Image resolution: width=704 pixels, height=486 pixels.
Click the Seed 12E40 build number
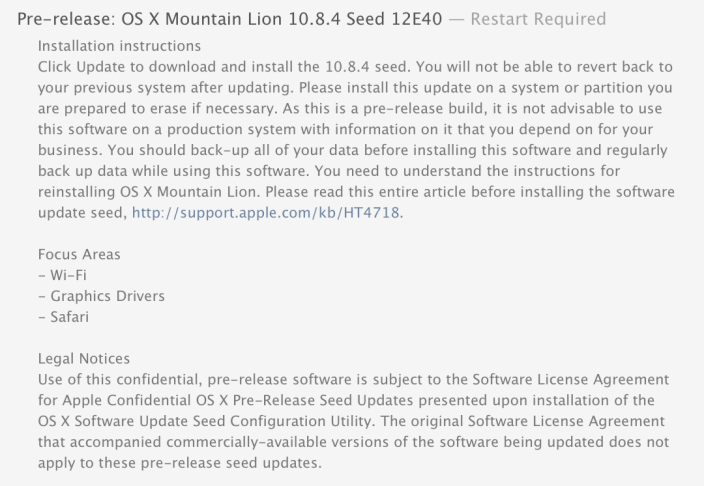(394, 19)
